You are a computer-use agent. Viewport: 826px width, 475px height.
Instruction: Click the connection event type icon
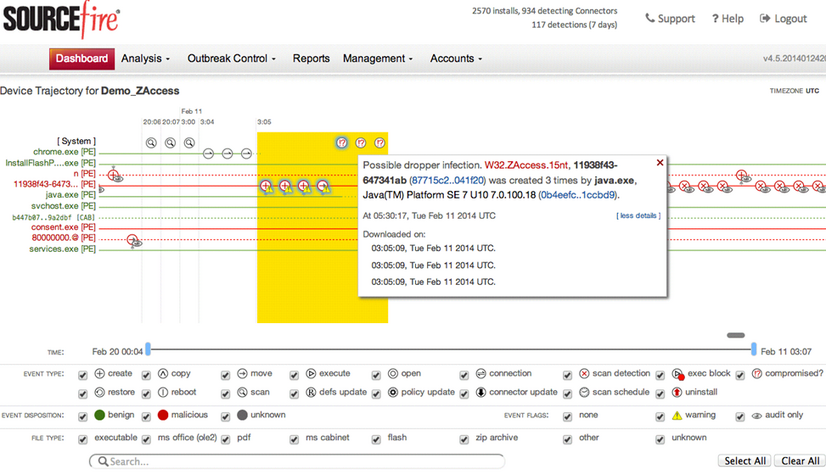point(481,373)
